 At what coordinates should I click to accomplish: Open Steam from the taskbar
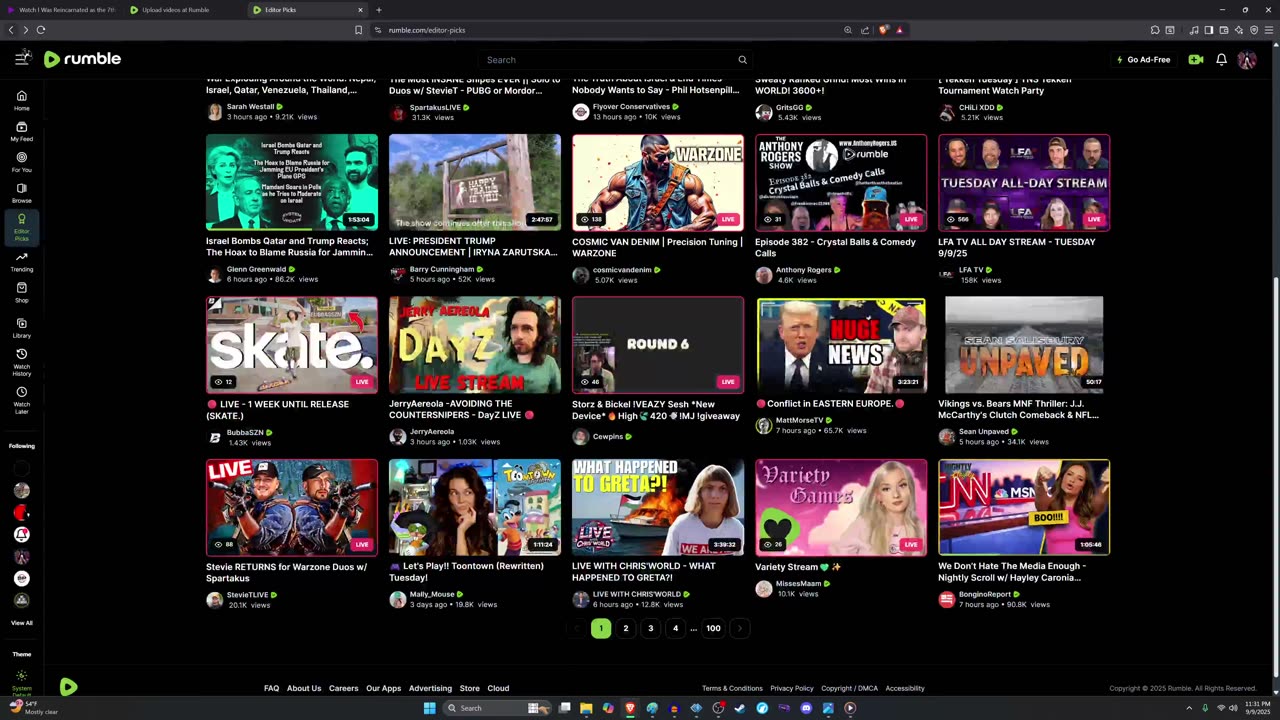tap(740, 708)
